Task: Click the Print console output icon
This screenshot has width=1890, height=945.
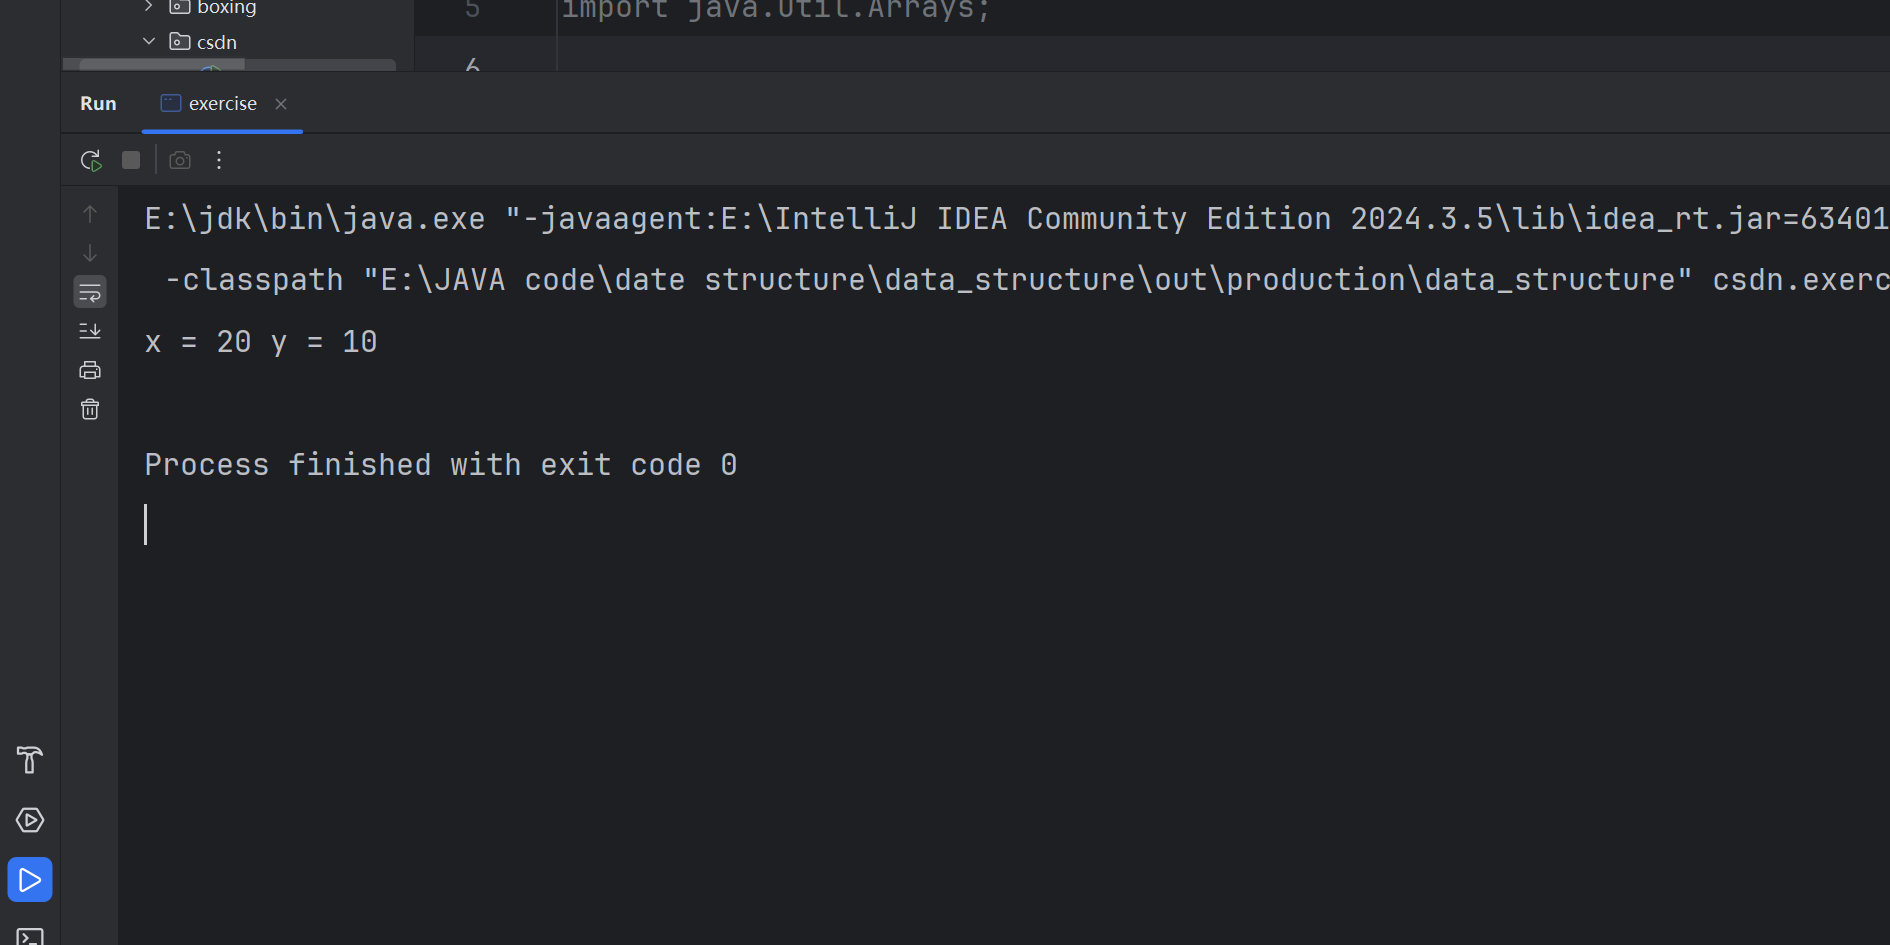Action: [x=90, y=370]
